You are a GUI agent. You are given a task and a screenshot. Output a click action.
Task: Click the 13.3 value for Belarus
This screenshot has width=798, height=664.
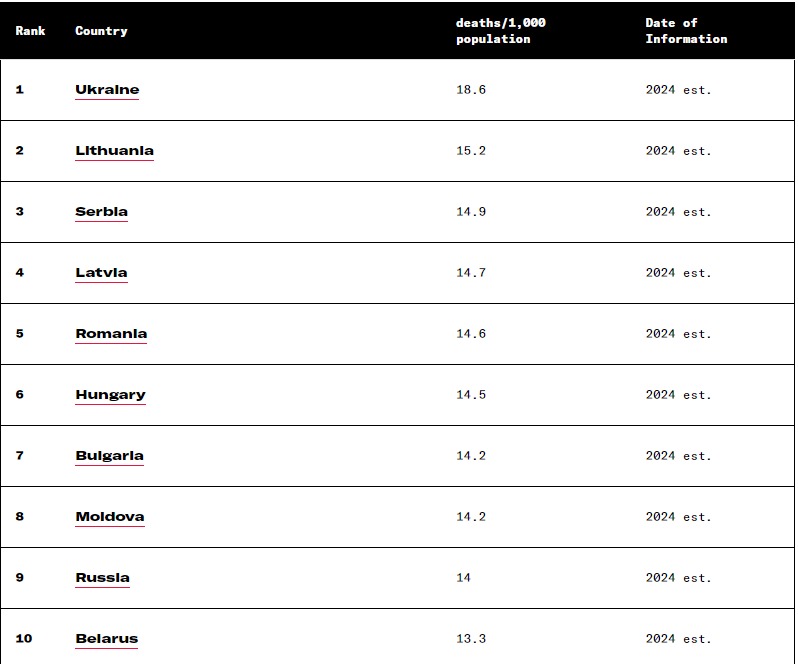pos(471,639)
